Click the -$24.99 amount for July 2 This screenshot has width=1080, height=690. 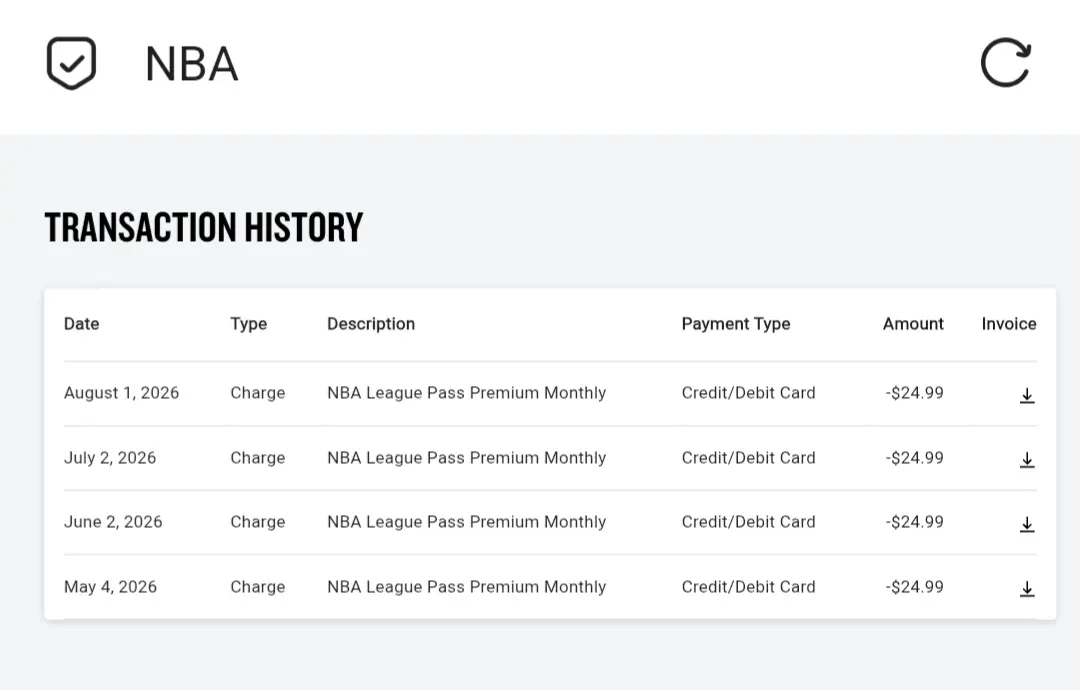coord(915,458)
